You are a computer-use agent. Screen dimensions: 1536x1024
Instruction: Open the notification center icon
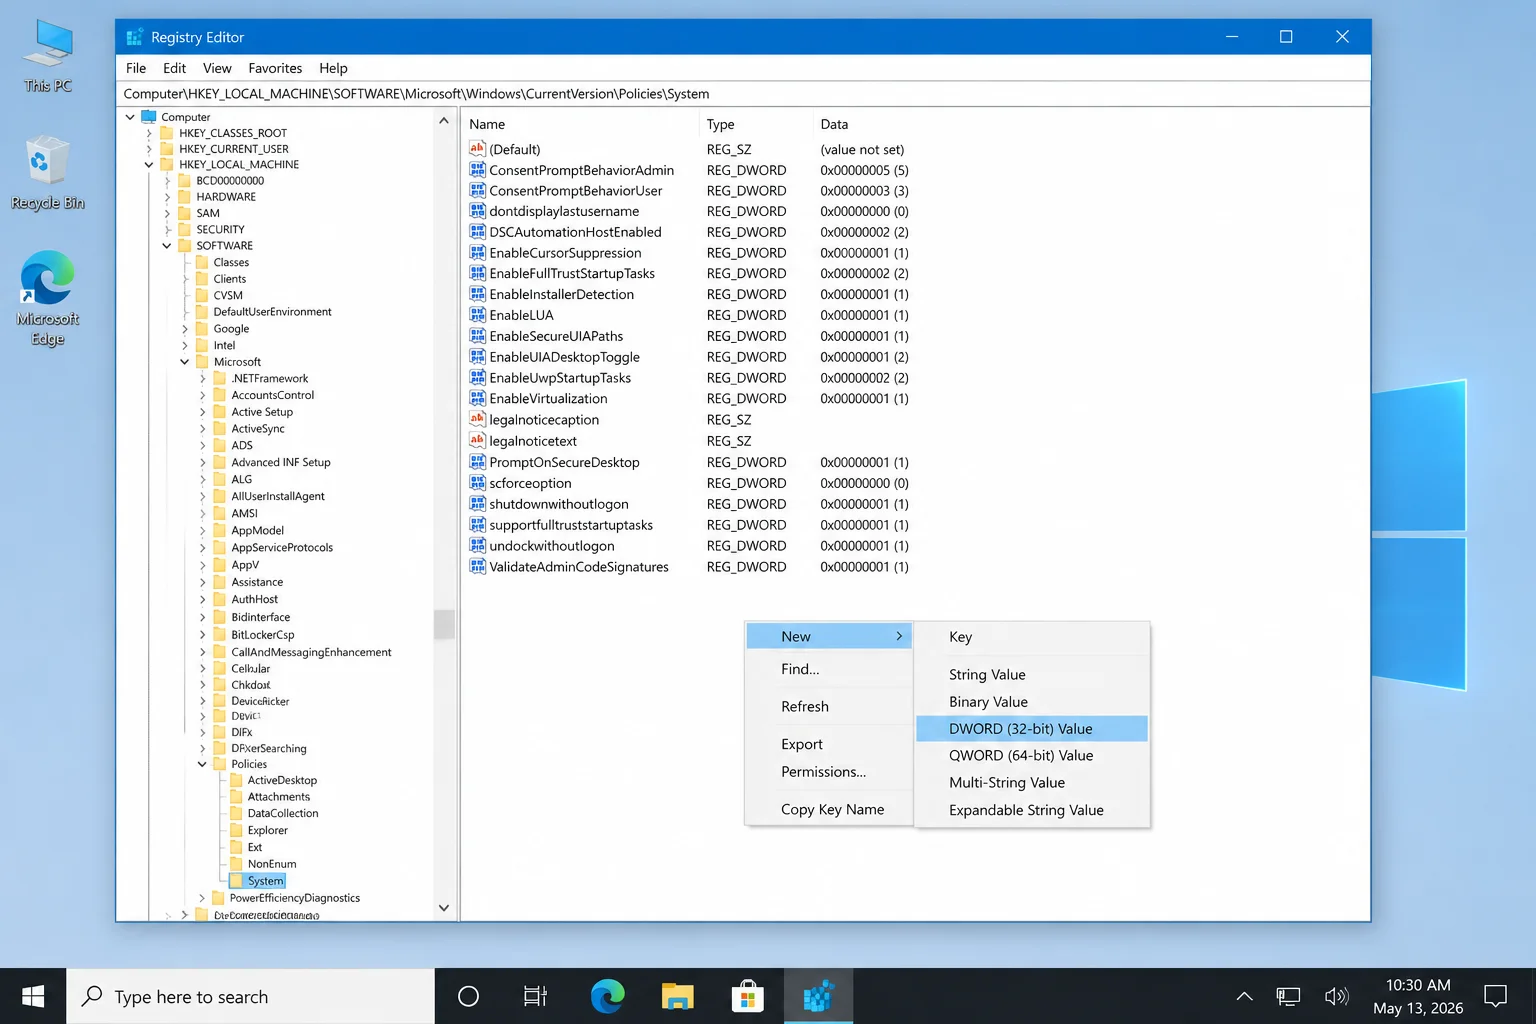point(1495,996)
